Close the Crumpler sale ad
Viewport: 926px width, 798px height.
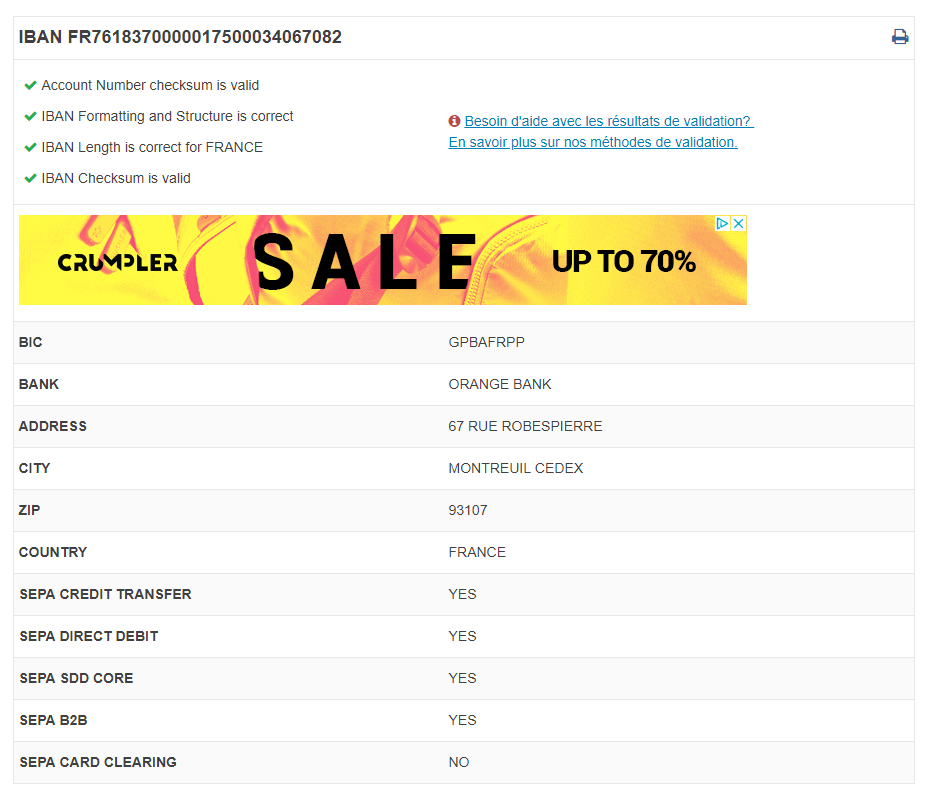(x=738, y=224)
